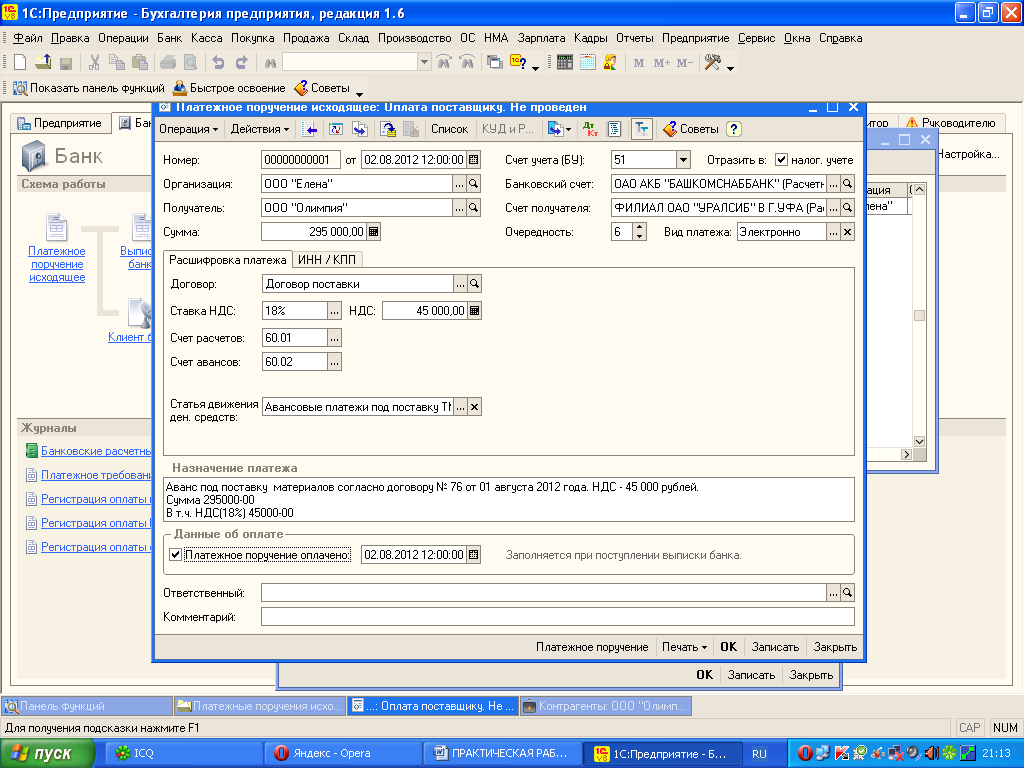The width and height of the screenshot is (1024, 768).
Task: Clear the Вид платежа field with X
Action: 848,232
